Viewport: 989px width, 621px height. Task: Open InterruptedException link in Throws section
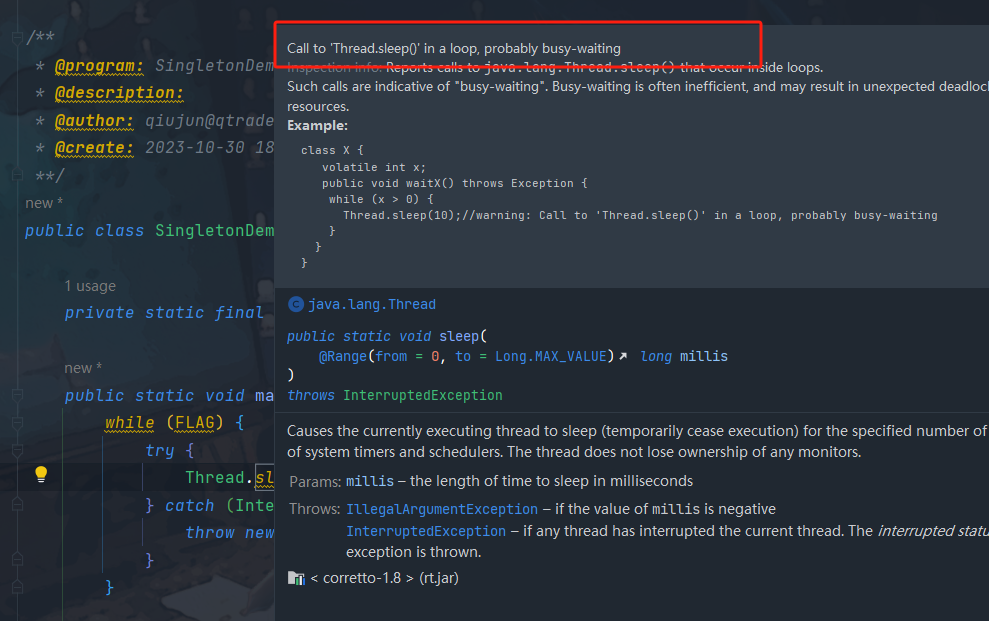[x=426, y=531]
